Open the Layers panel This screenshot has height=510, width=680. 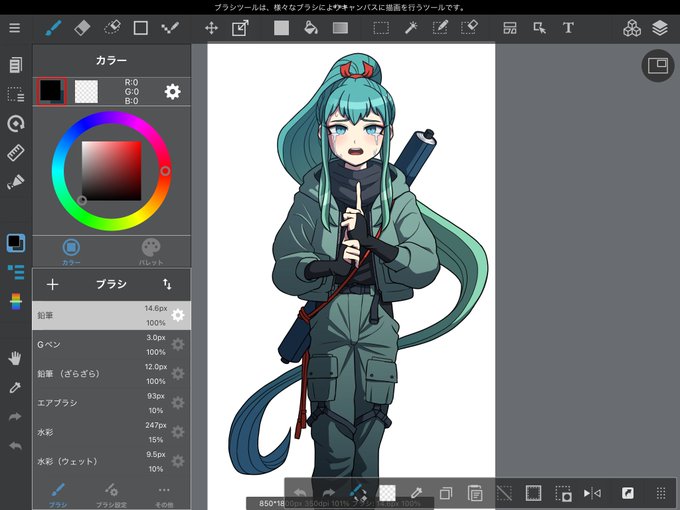tap(660, 28)
